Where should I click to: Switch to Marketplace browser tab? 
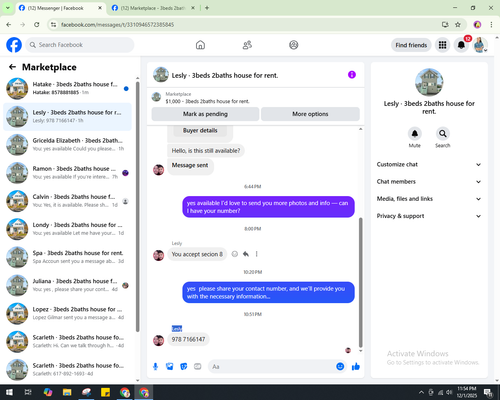point(153,8)
